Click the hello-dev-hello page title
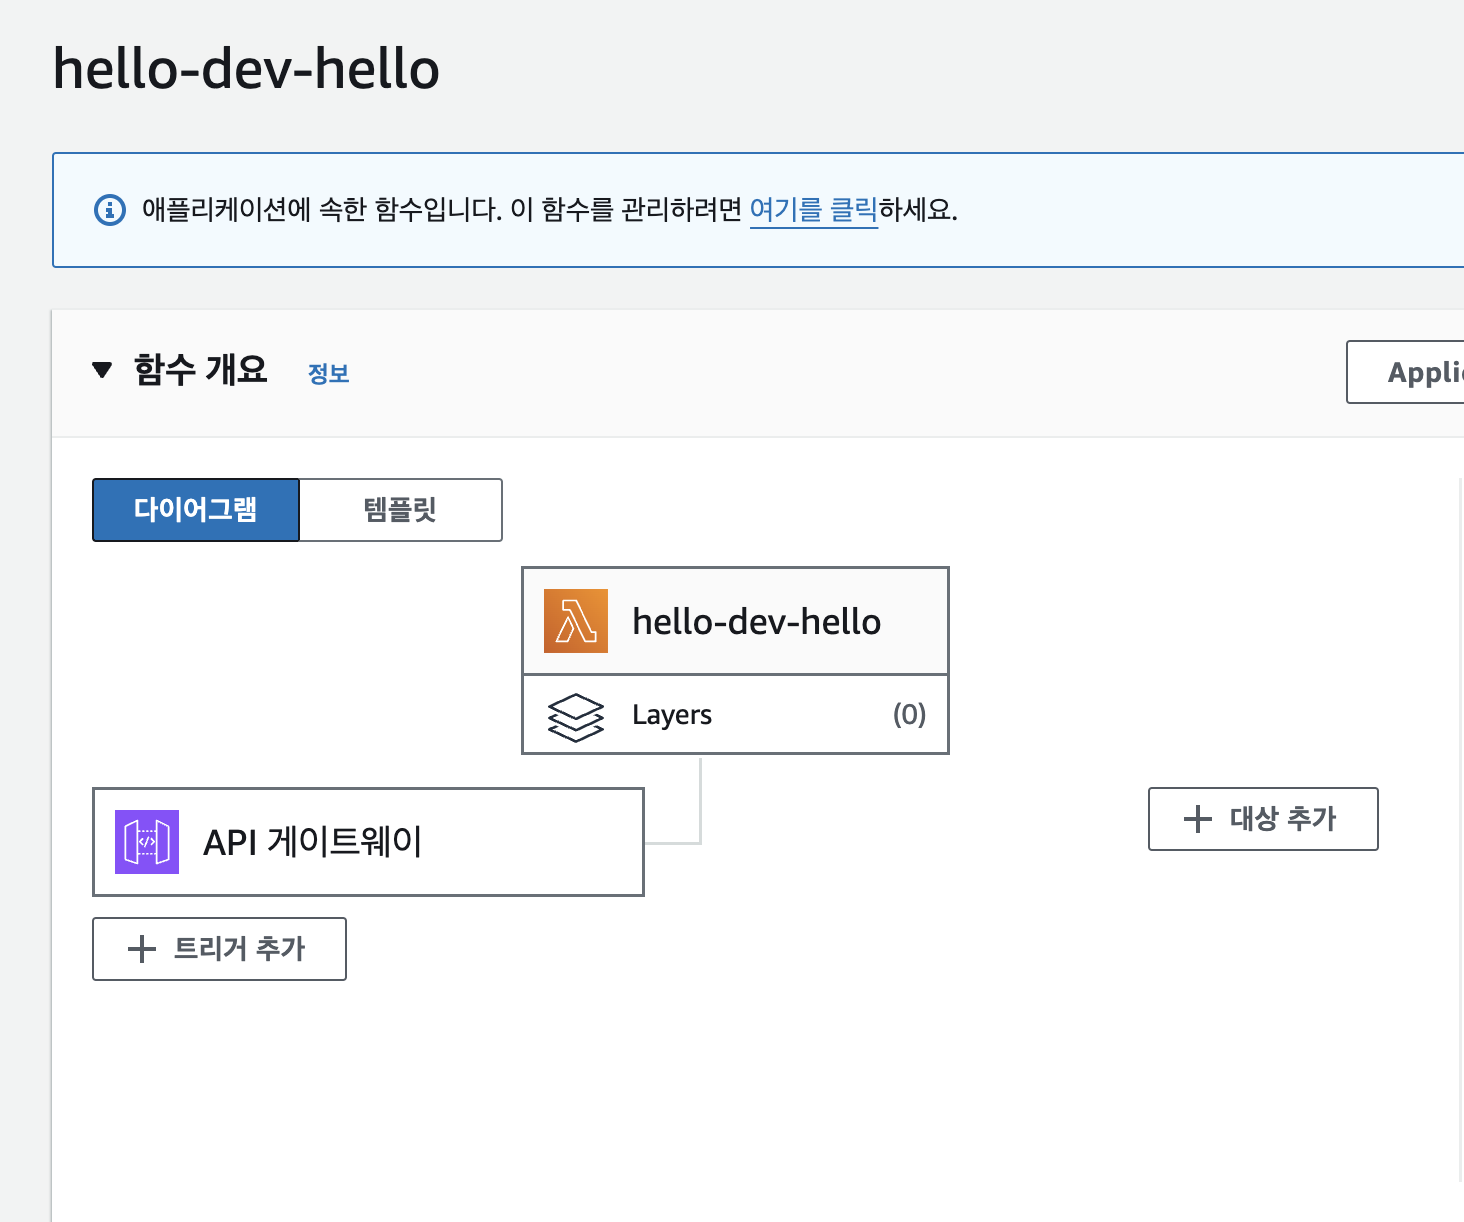1464x1222 pixels. 246,69
